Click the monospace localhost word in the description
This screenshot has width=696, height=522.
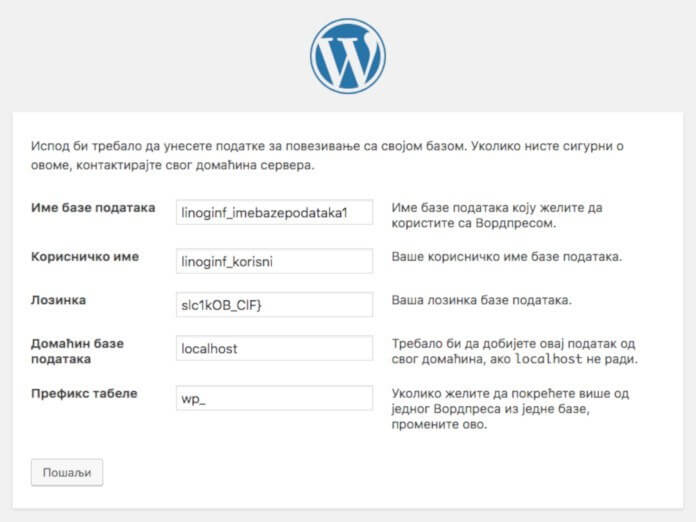tap(547, 360)
